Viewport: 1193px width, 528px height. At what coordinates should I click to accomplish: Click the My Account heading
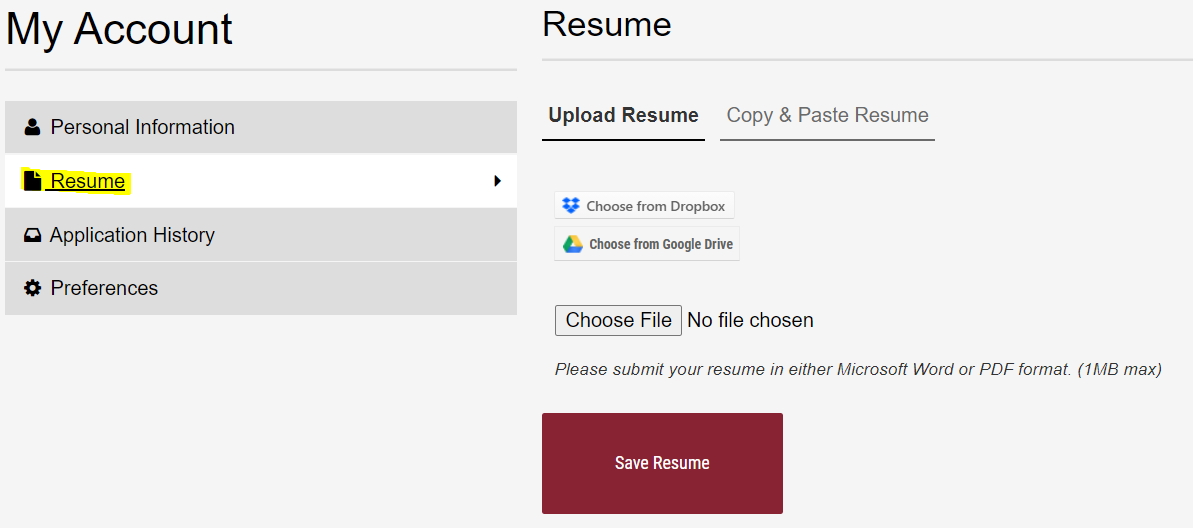click(119, 29)
